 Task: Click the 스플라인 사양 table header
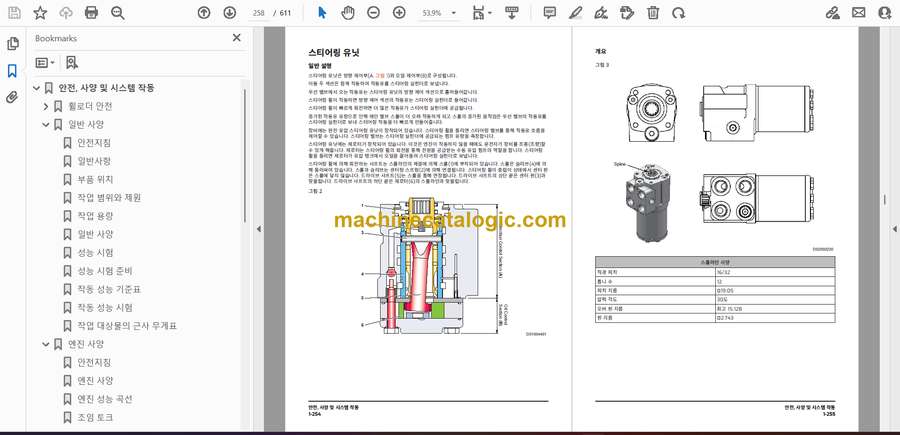click(715, 262)
